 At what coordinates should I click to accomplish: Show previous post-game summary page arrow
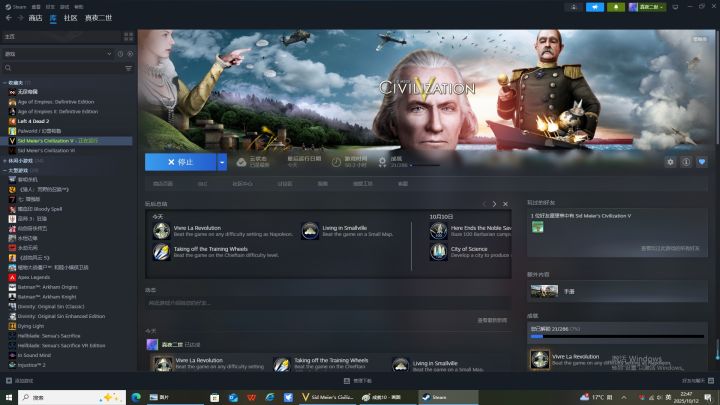click(x=484, y=204)
